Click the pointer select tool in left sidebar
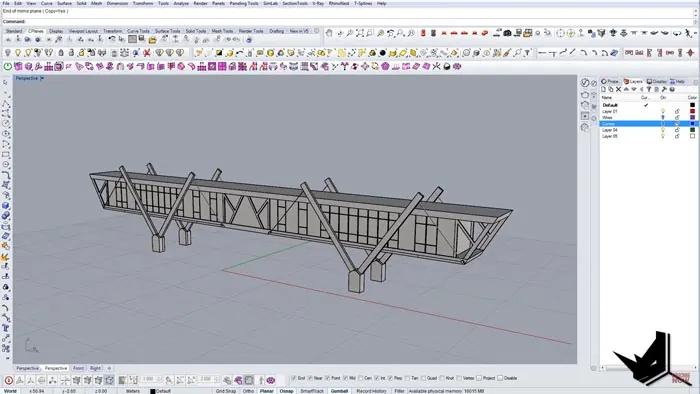Viewport: 700px width, 394px height. coord(5,83)
